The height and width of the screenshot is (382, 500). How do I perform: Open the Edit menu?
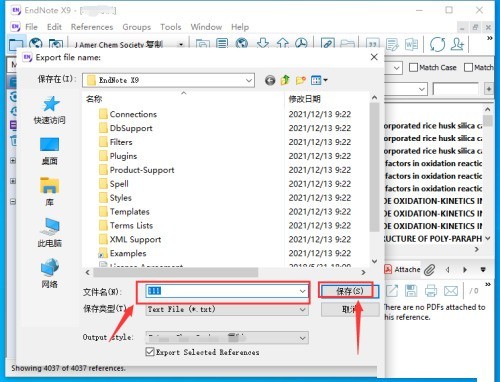click(54, 27)
